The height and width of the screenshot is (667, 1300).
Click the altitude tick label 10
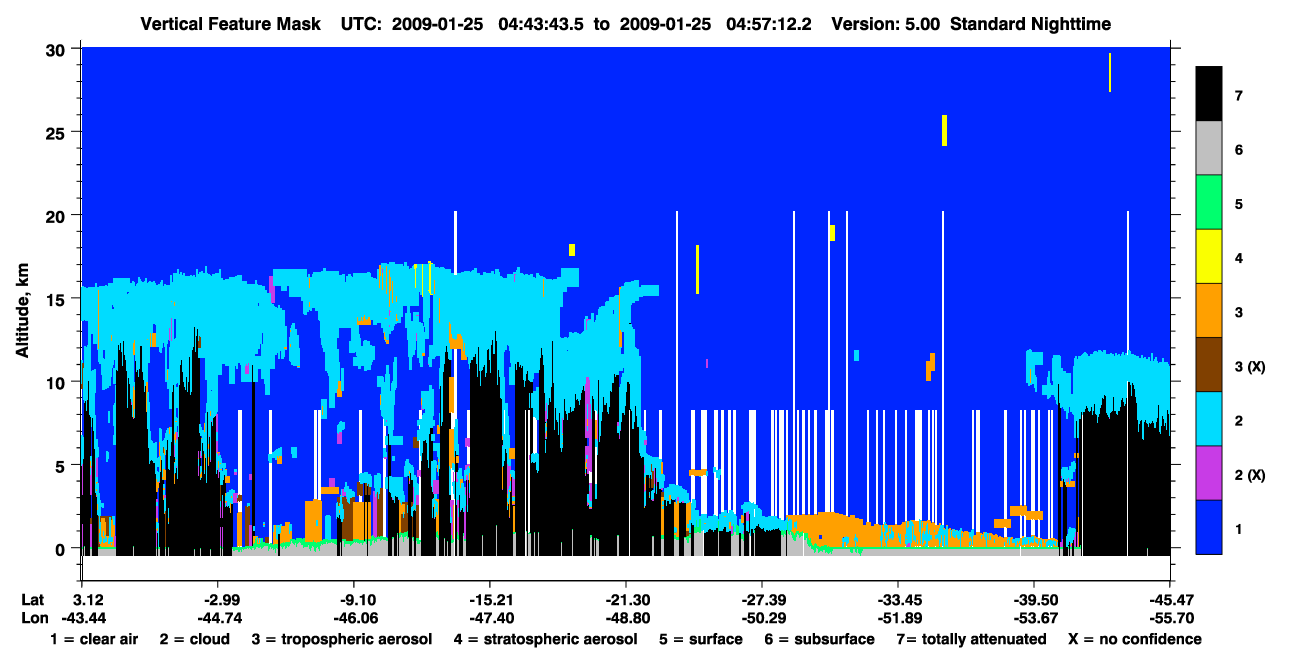click(58, 382)
